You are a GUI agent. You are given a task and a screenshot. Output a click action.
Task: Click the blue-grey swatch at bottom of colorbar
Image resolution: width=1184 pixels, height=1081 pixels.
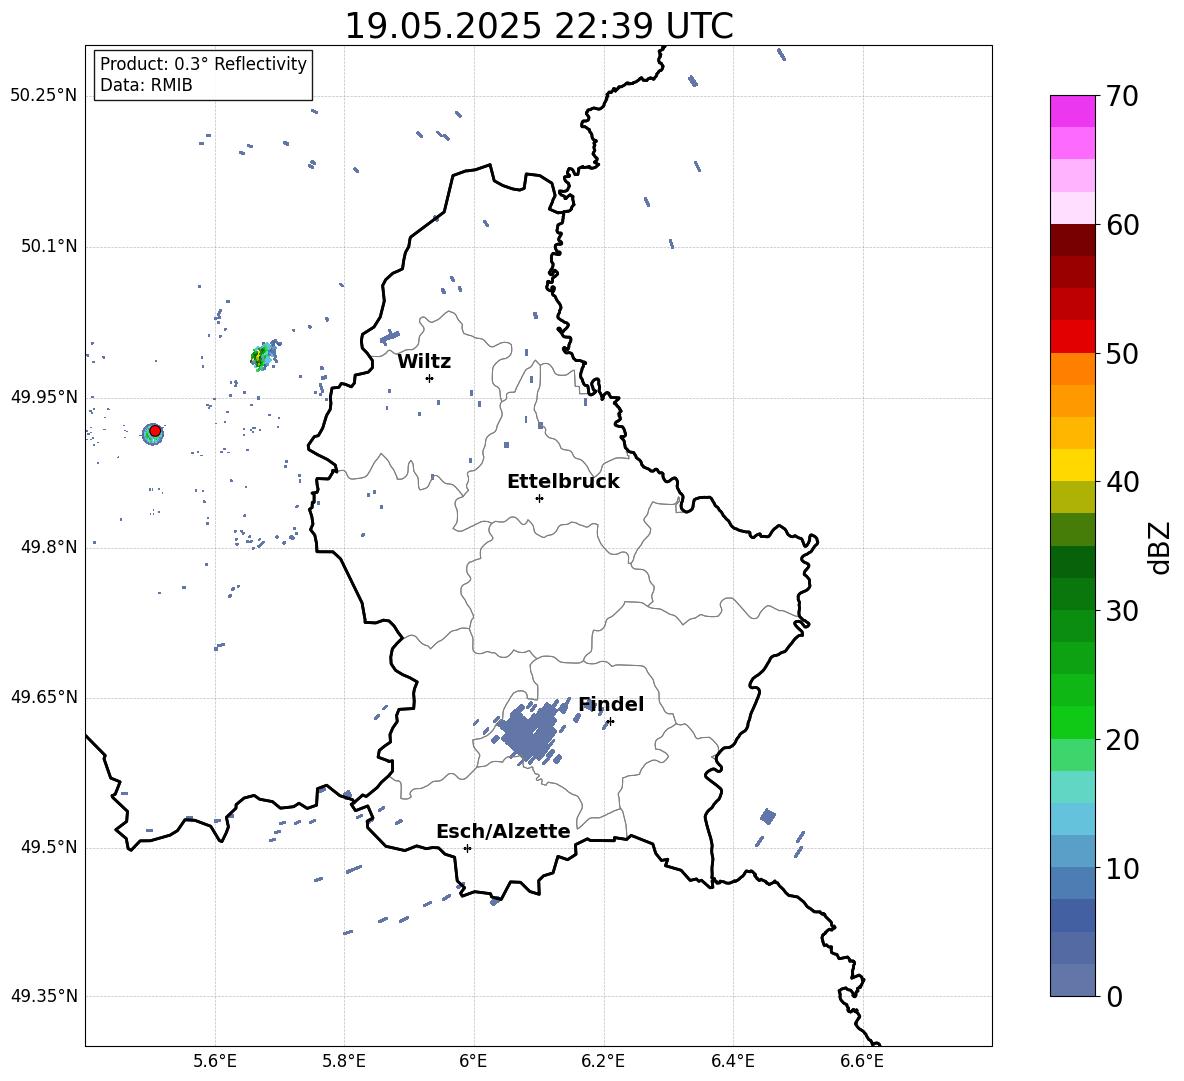(1072, 980)
